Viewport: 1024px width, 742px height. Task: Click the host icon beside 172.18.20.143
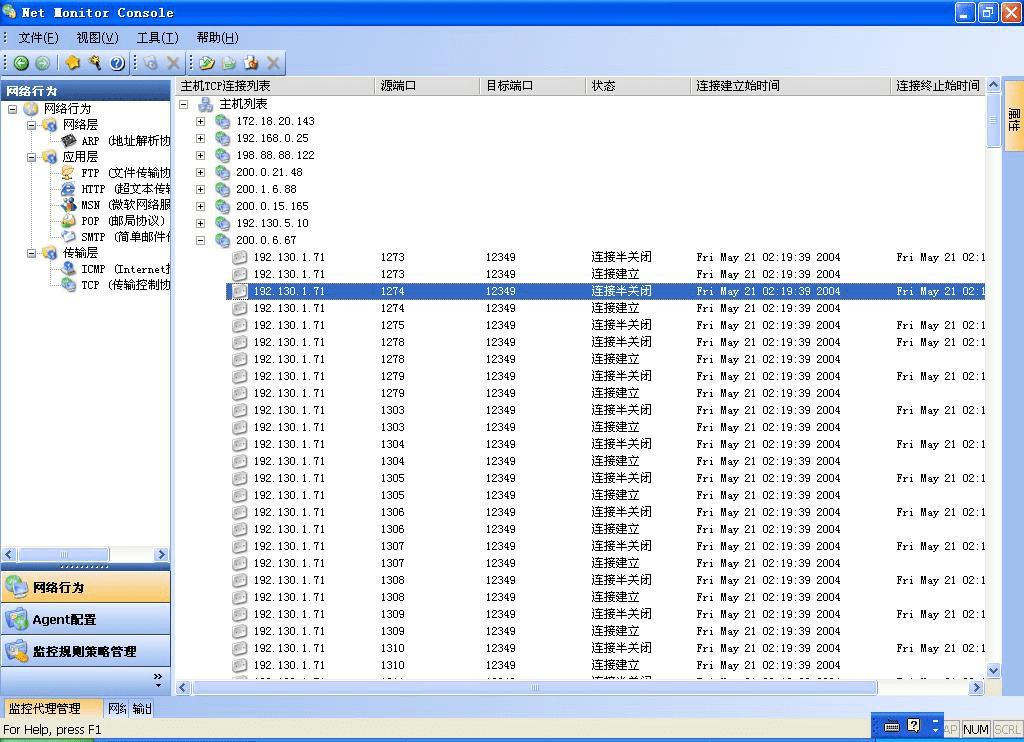(x=223, y=121)
